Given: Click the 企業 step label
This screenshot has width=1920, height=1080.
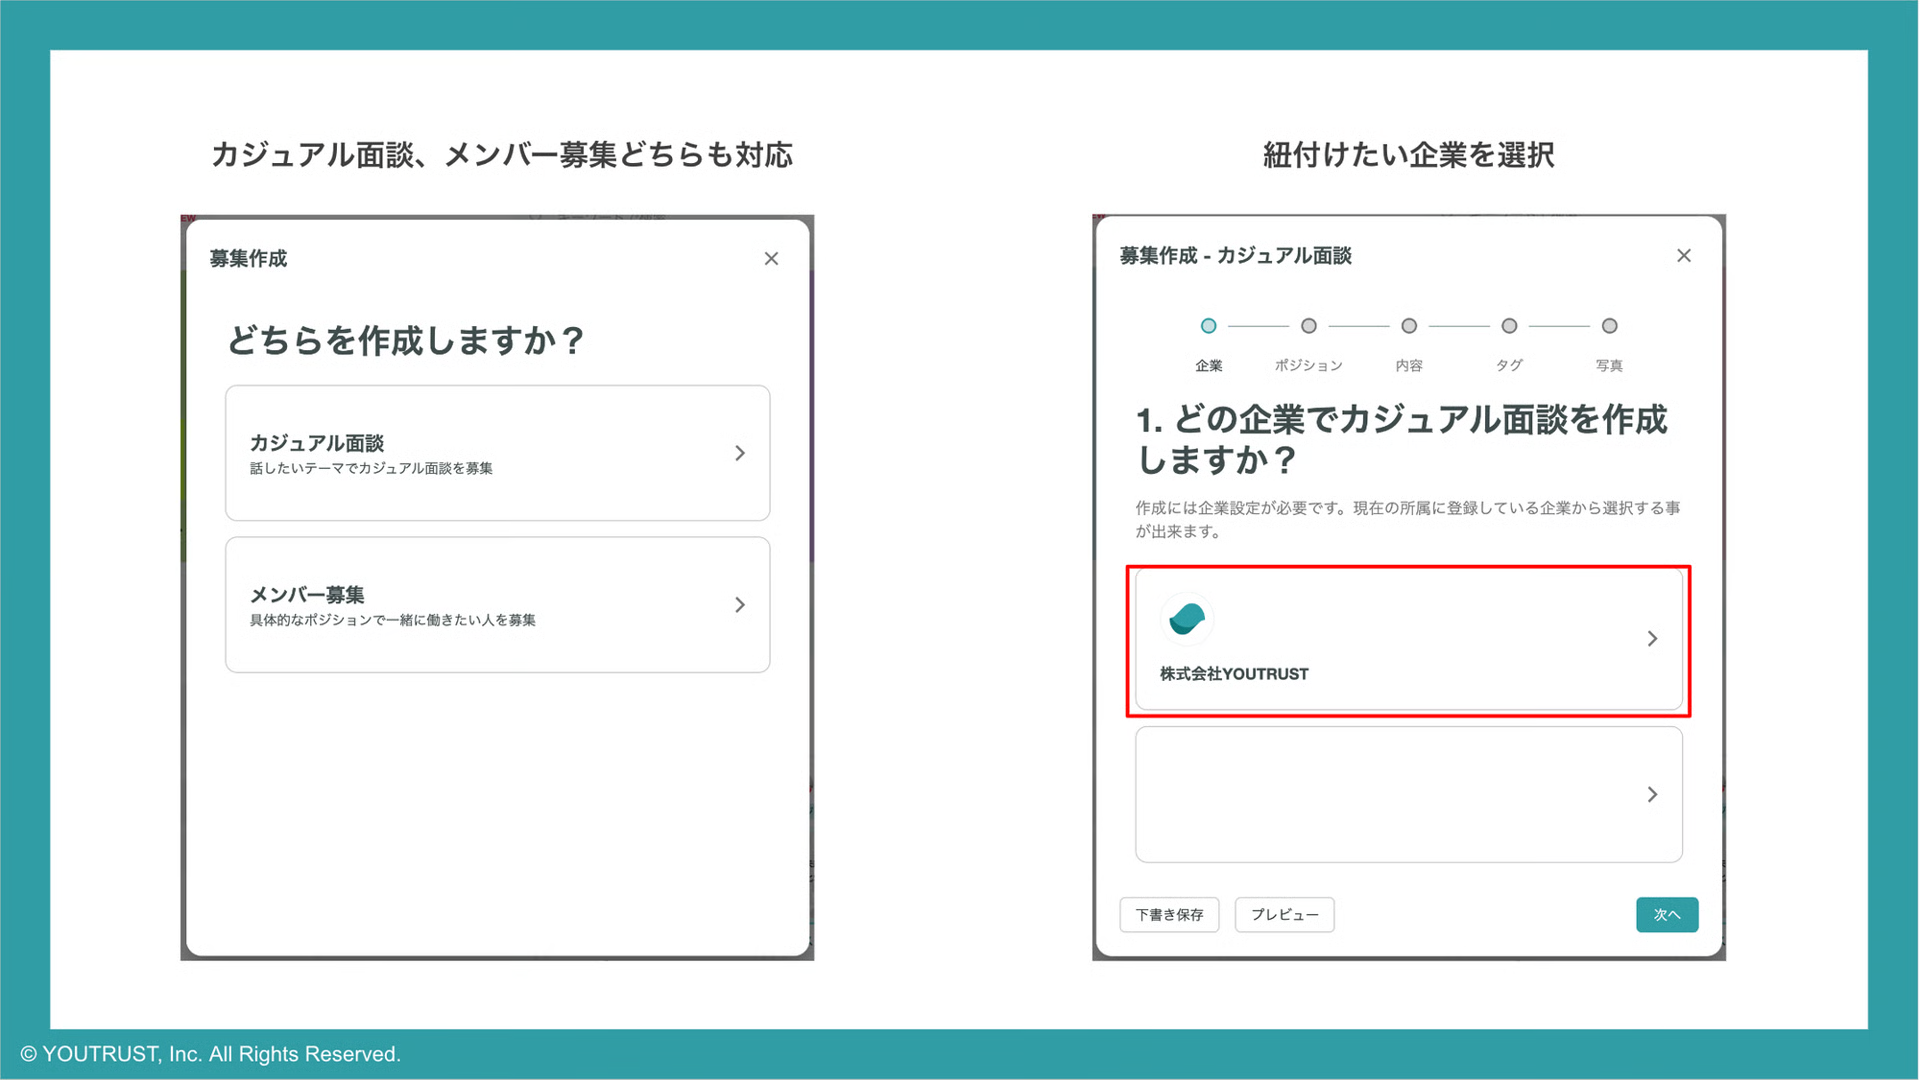Looking at the screenshot, I should click(x=1208, y=365).
